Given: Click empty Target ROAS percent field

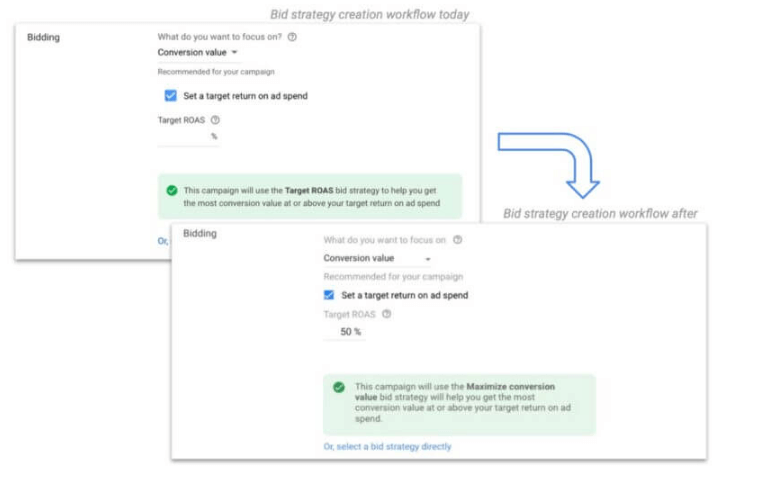Looking at the screenshot, I should [188, 137].
